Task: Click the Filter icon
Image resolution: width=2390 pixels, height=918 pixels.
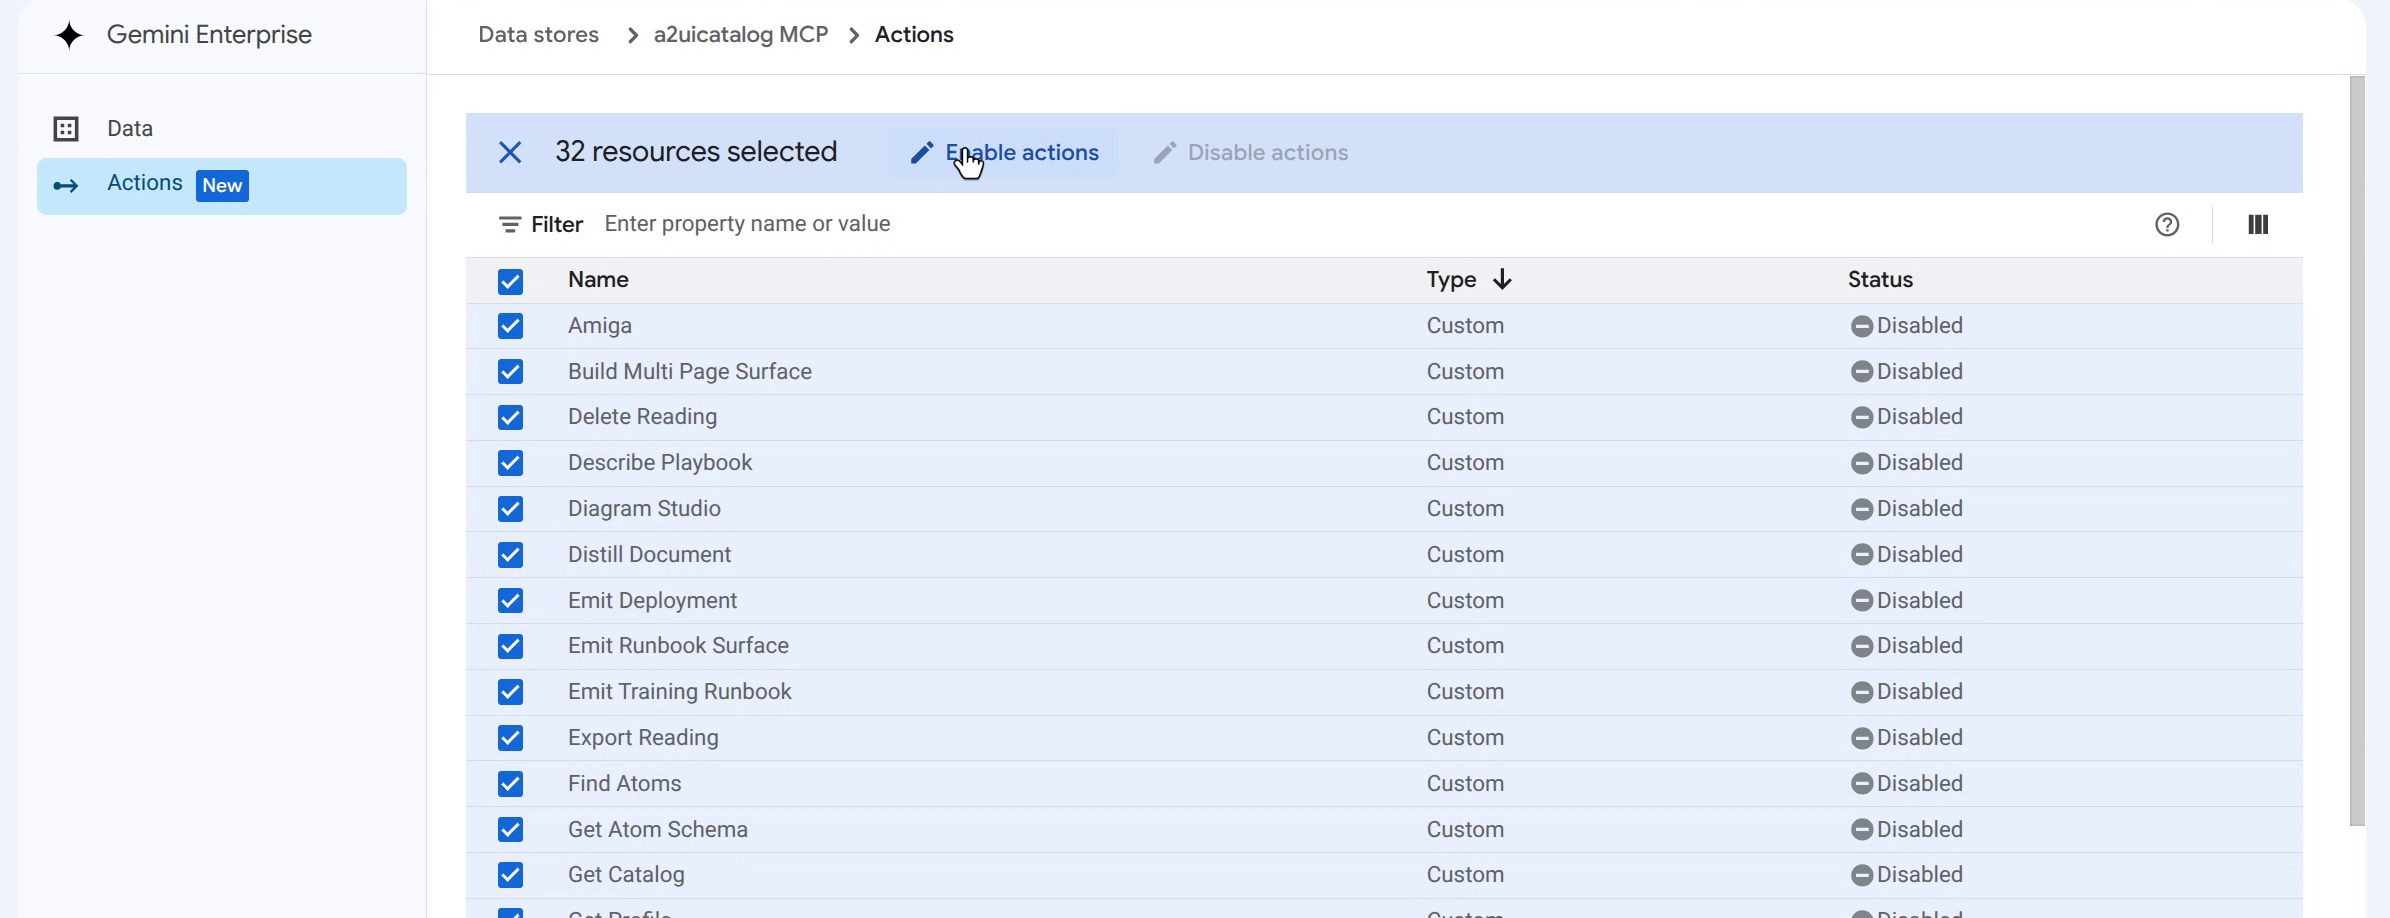Action: tap(510, 225)
